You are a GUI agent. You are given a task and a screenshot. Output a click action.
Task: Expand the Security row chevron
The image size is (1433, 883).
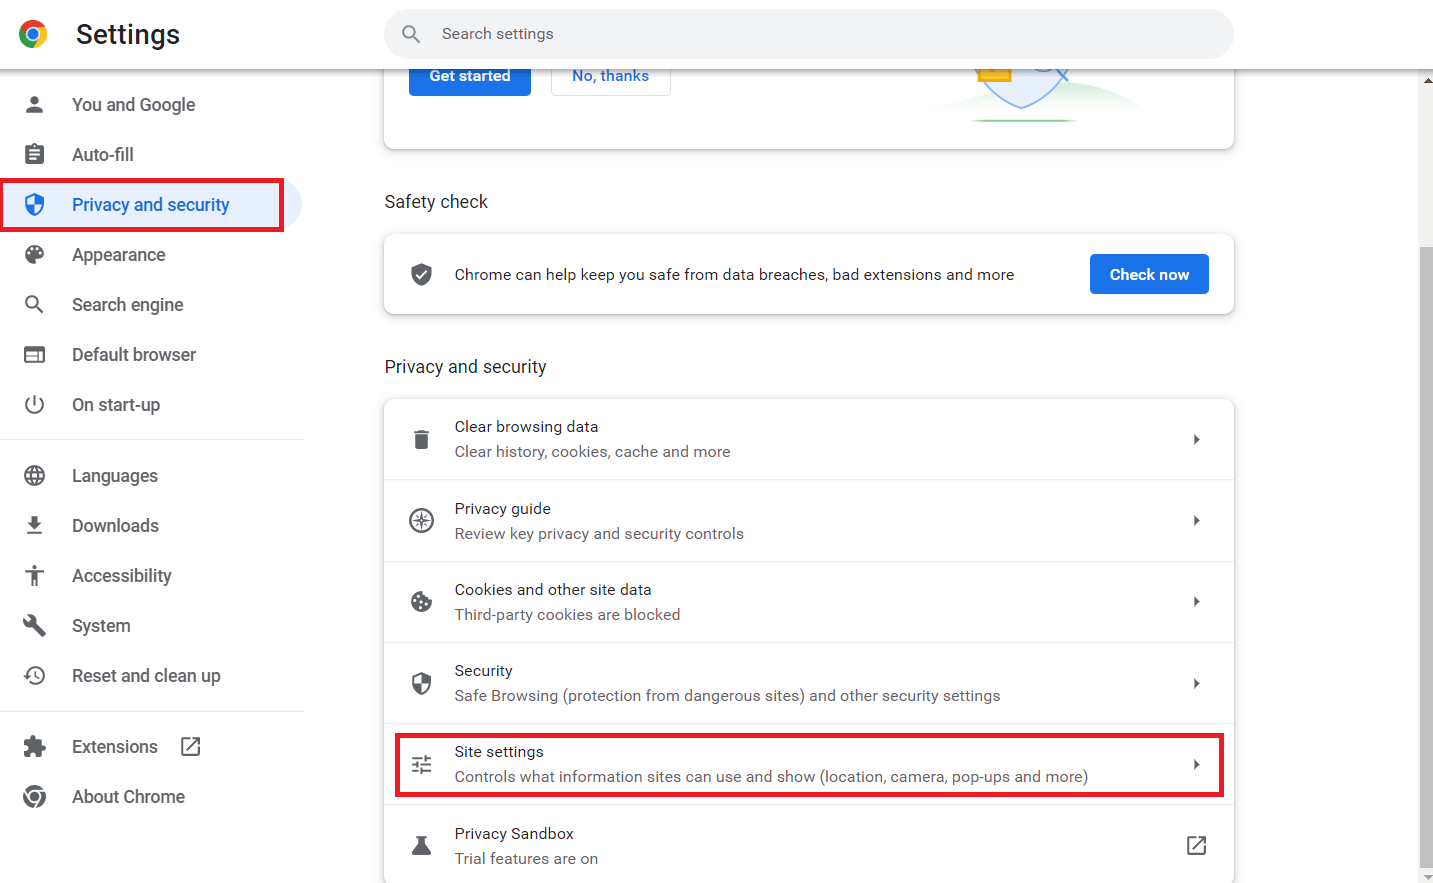click(1196, 684)
